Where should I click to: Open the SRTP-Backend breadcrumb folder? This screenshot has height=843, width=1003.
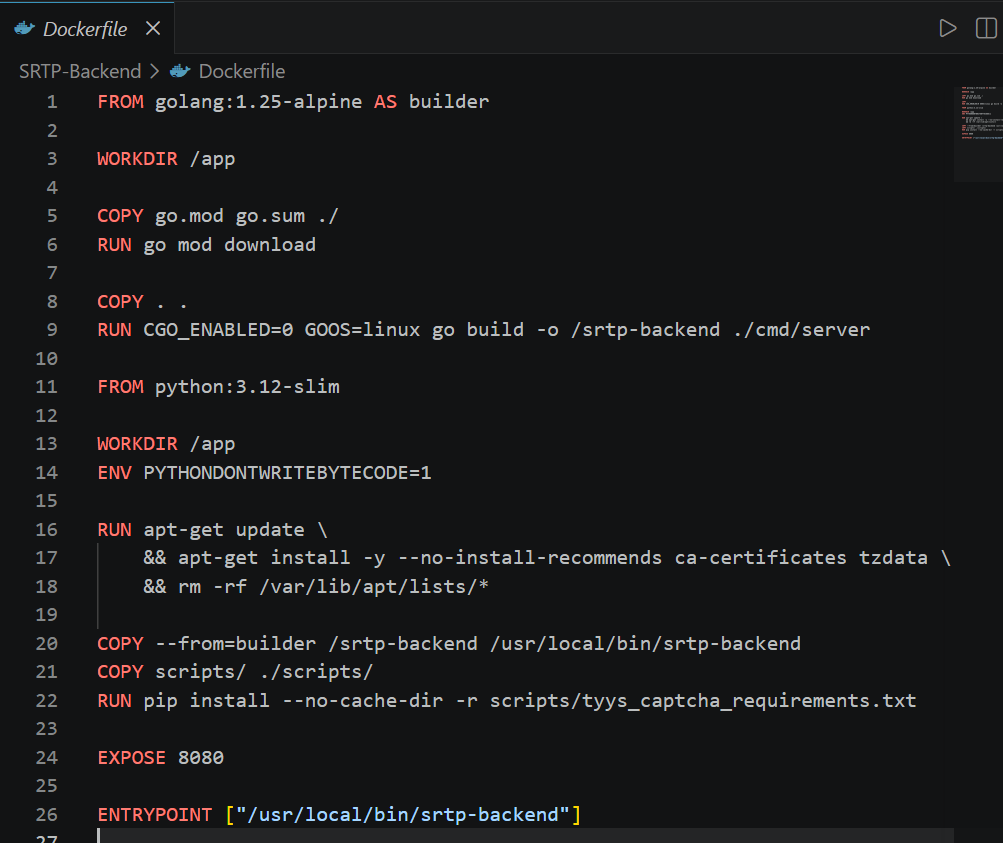pos(80,71)
